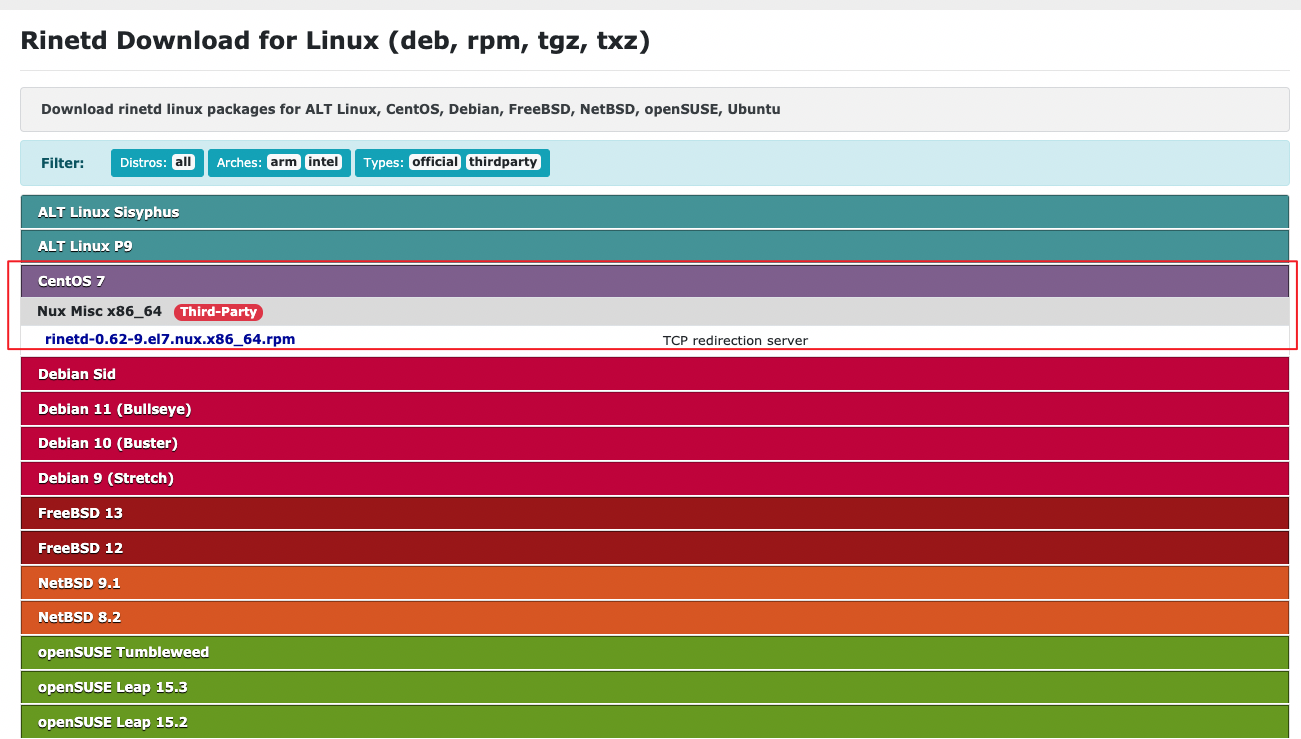Expand the FreeBSD 12 section
The height and width of the screenshot is (739, 1301).
(x=655, y=548)
